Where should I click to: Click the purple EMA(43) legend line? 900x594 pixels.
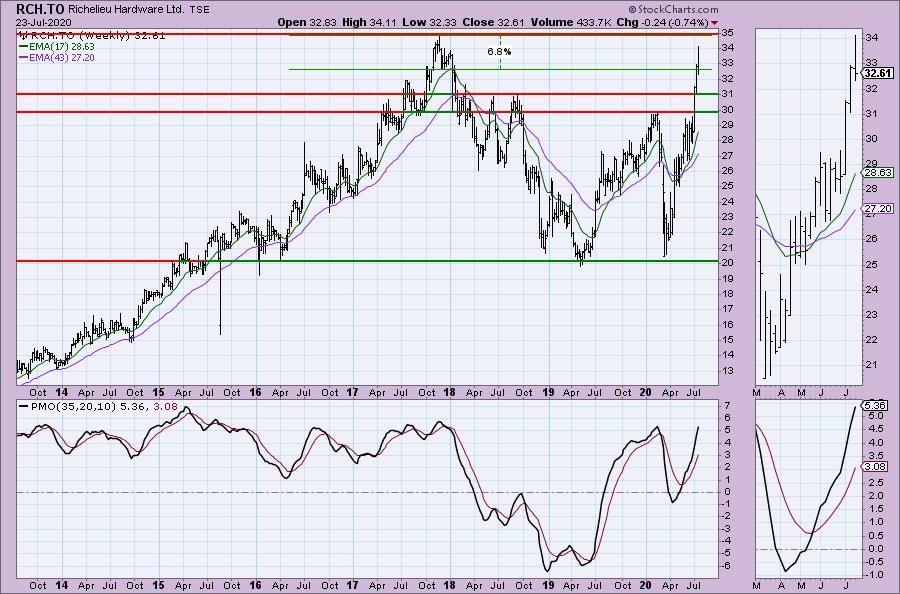[24, 58]
